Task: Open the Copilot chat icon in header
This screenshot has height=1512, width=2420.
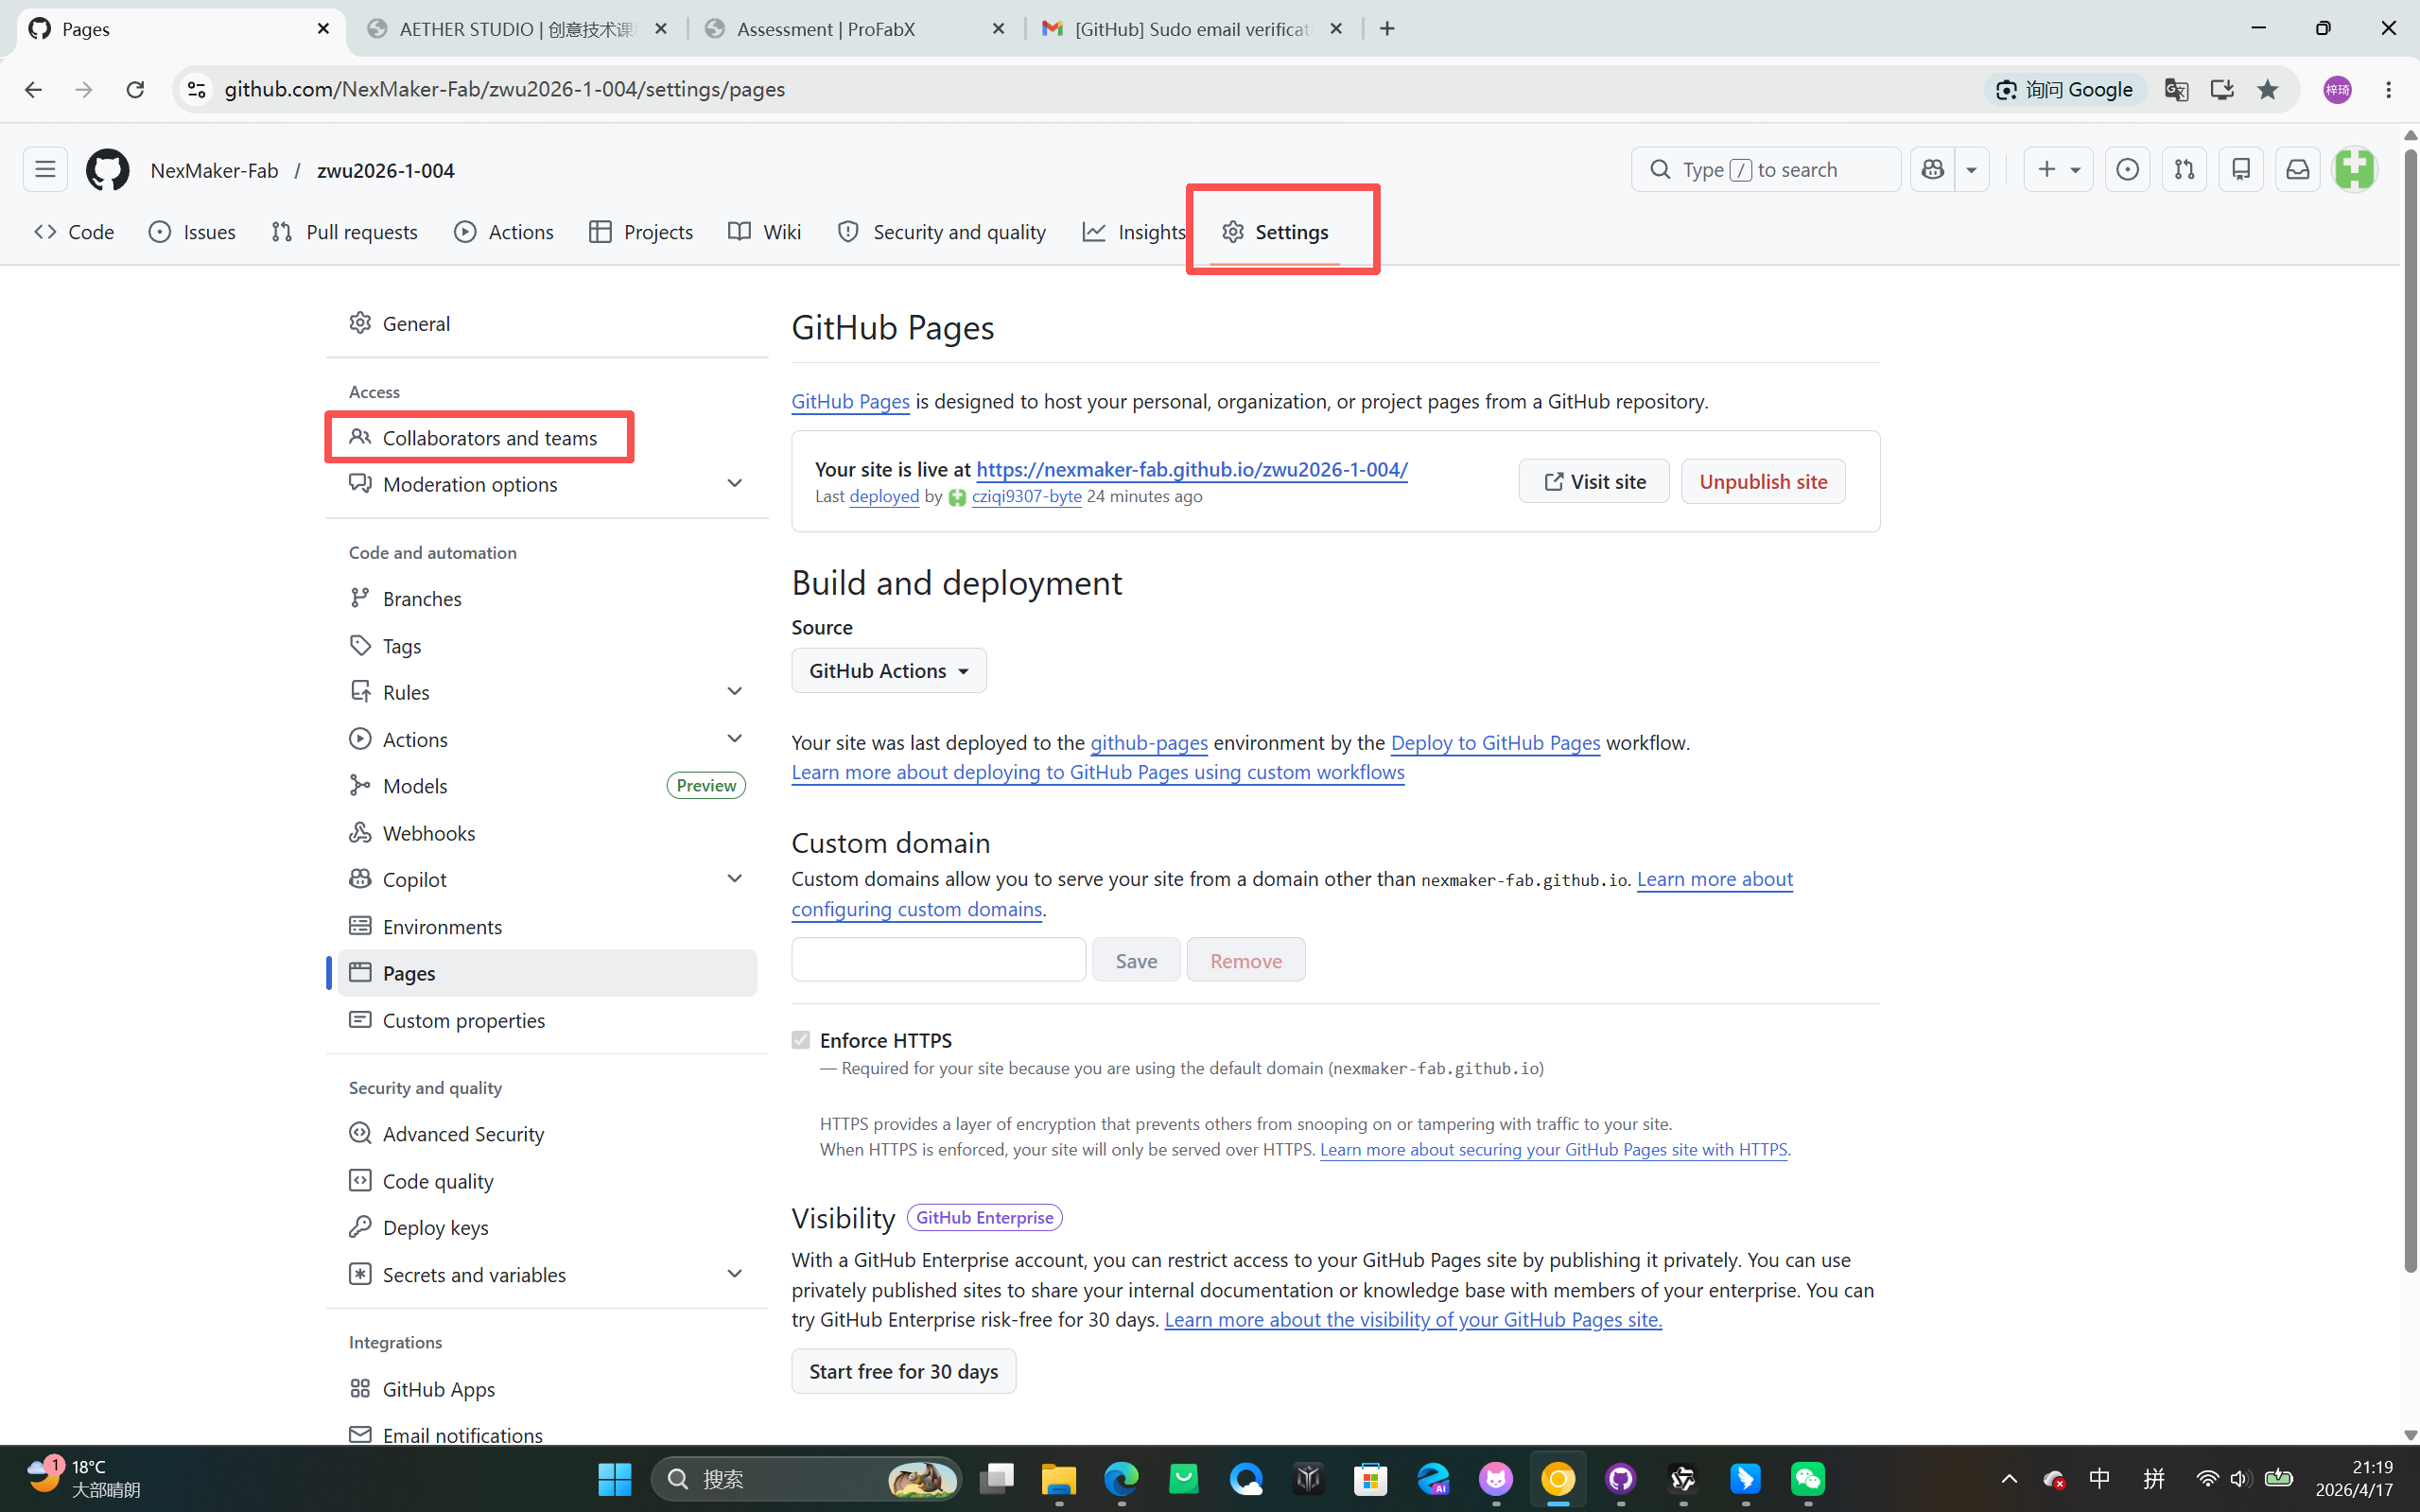Action: 1932,170
